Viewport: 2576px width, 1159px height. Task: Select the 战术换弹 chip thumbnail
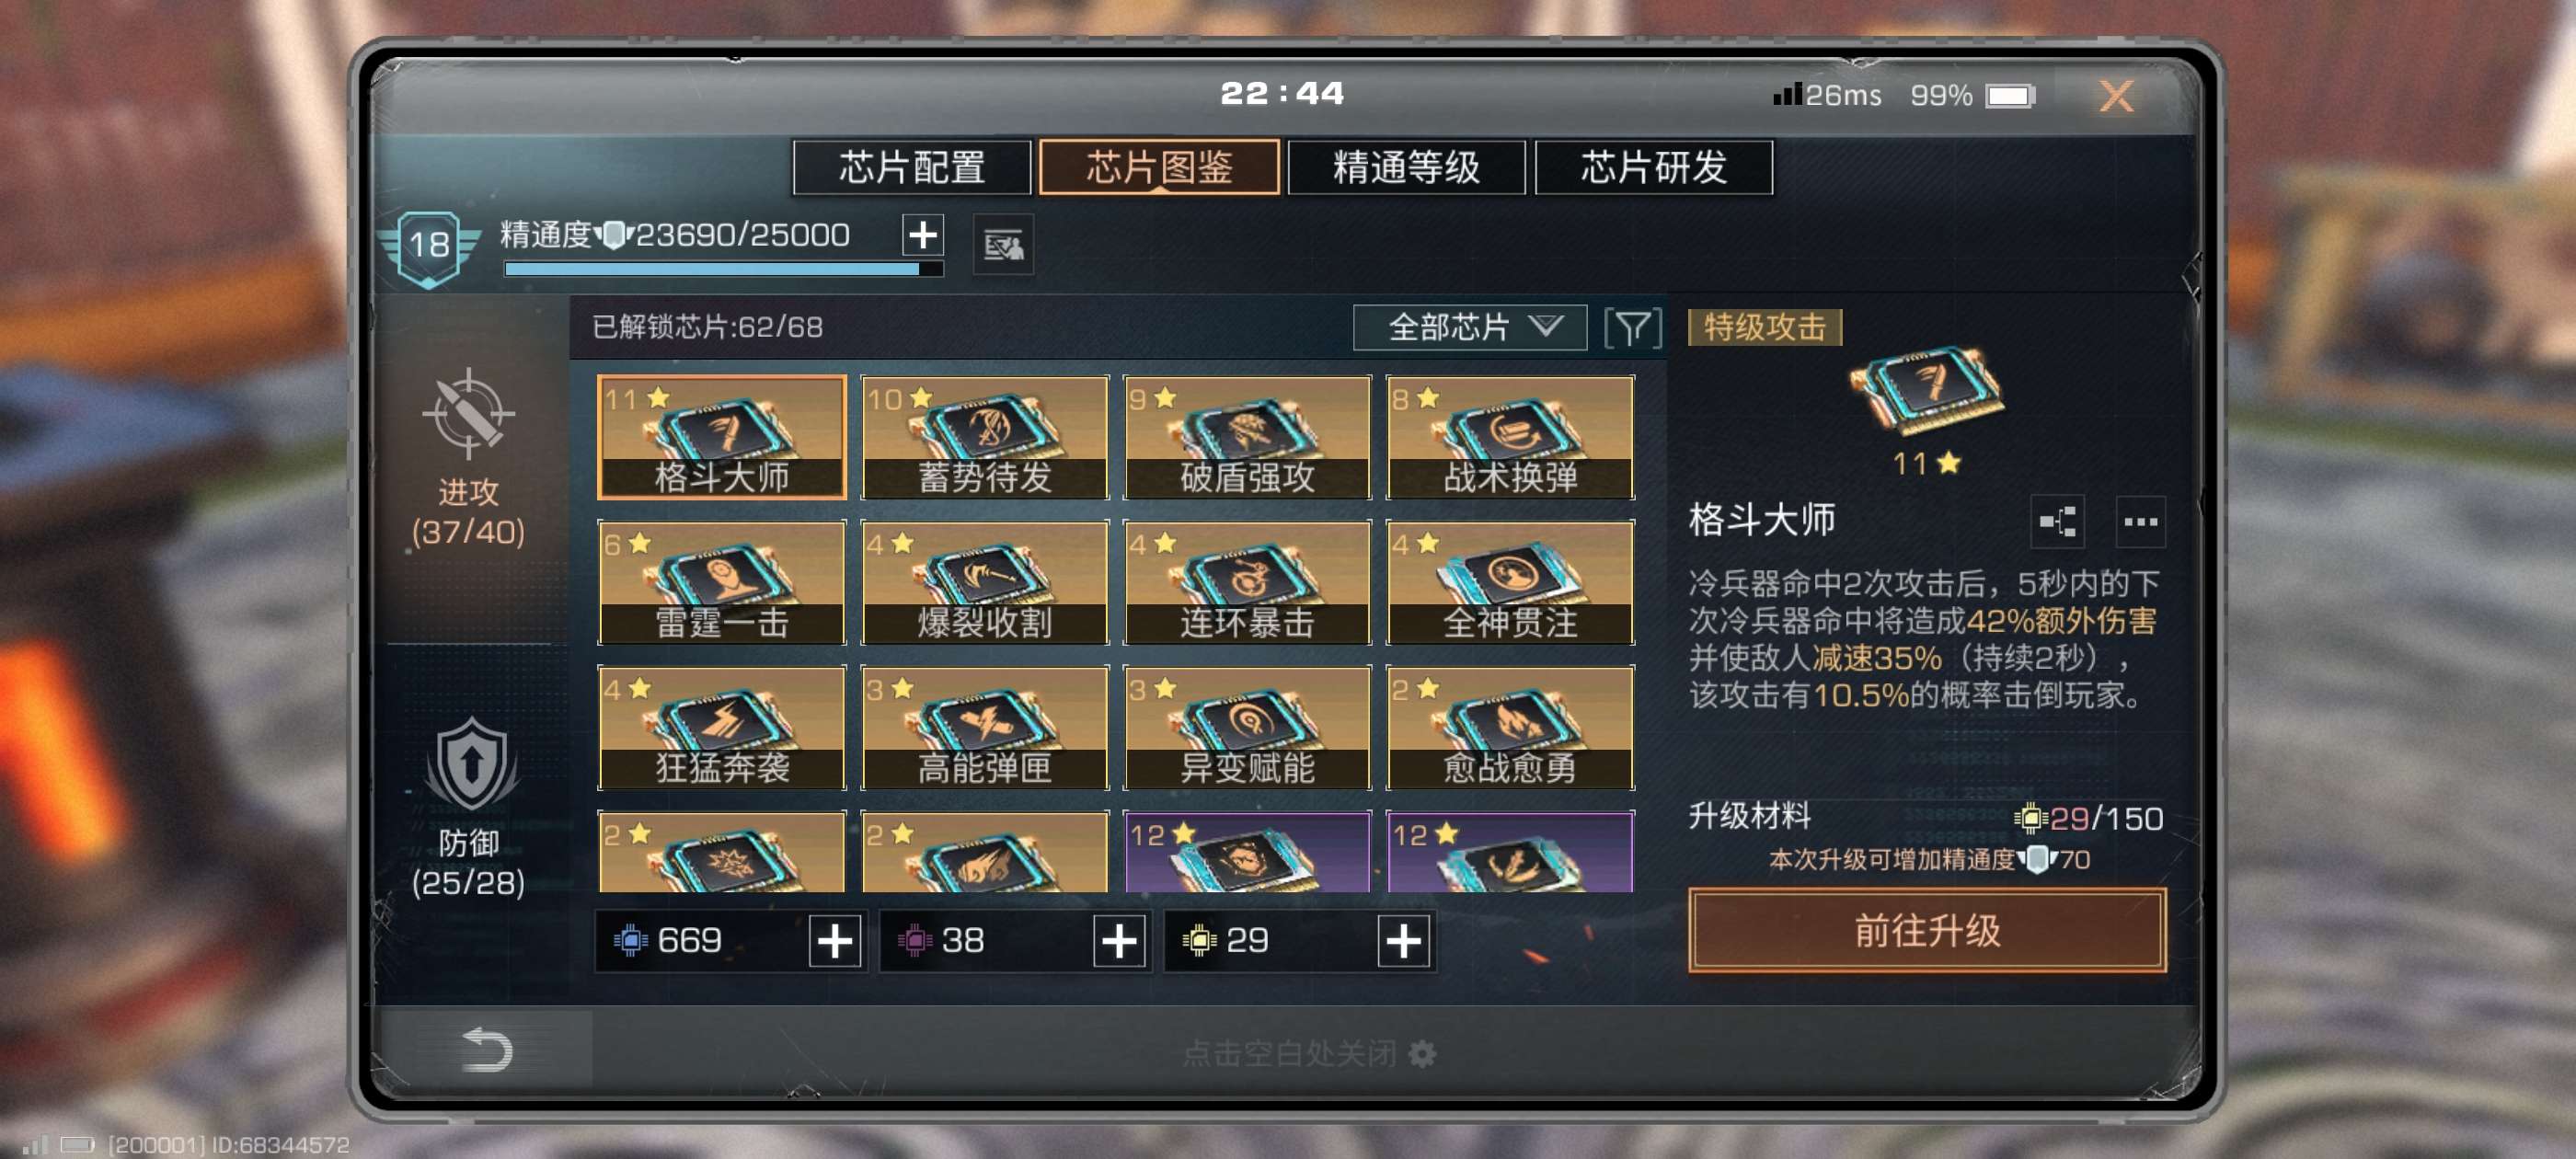[1509, 437]
